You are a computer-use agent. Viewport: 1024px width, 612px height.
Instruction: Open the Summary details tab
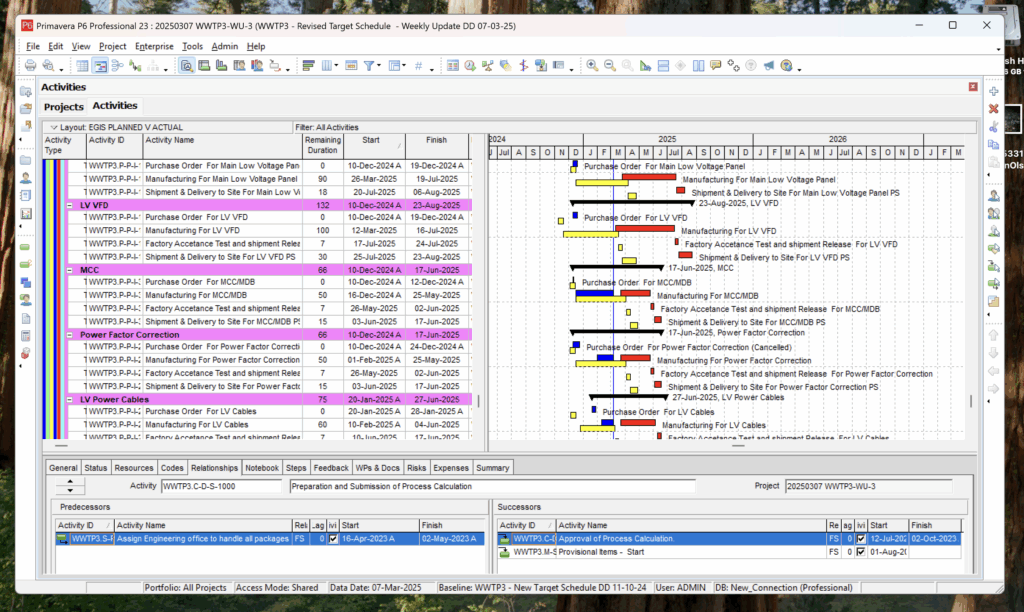(492, 468)
